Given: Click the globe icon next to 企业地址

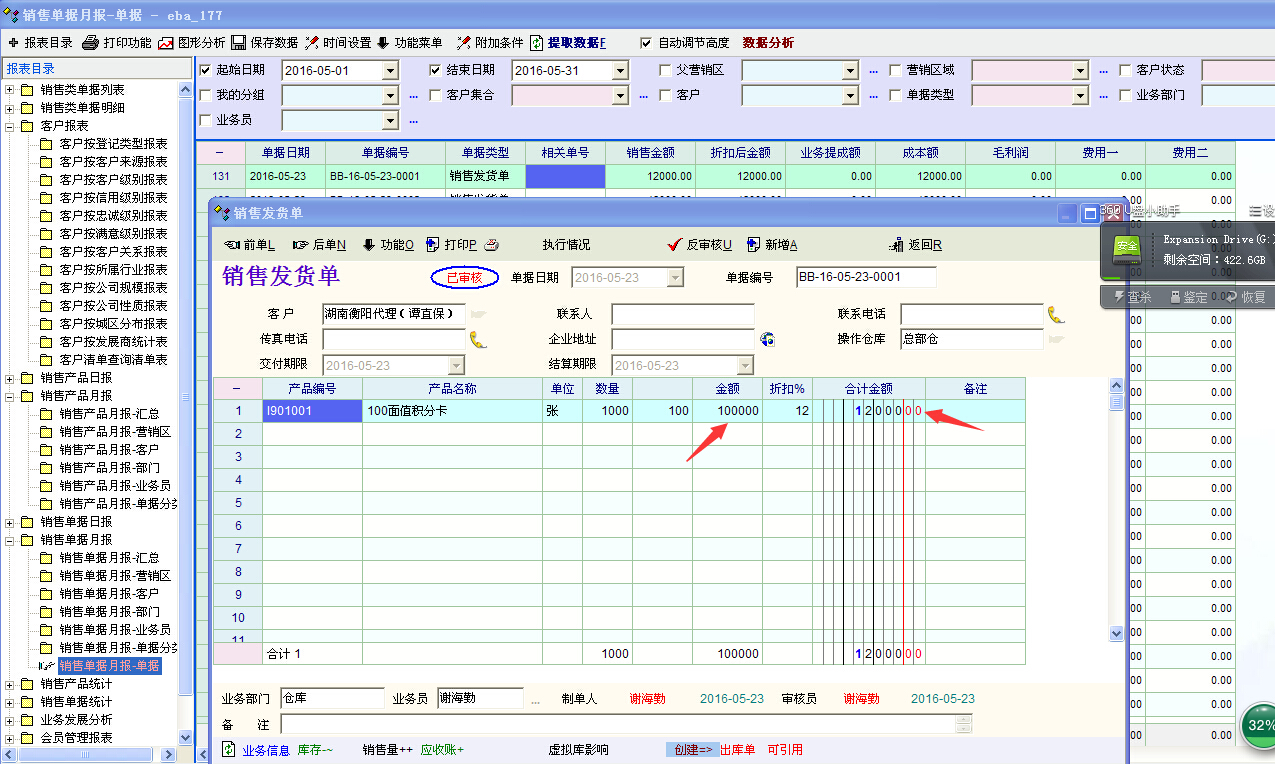Looking at the screenshot, I should pyautogui.click(x=767, y=339).
